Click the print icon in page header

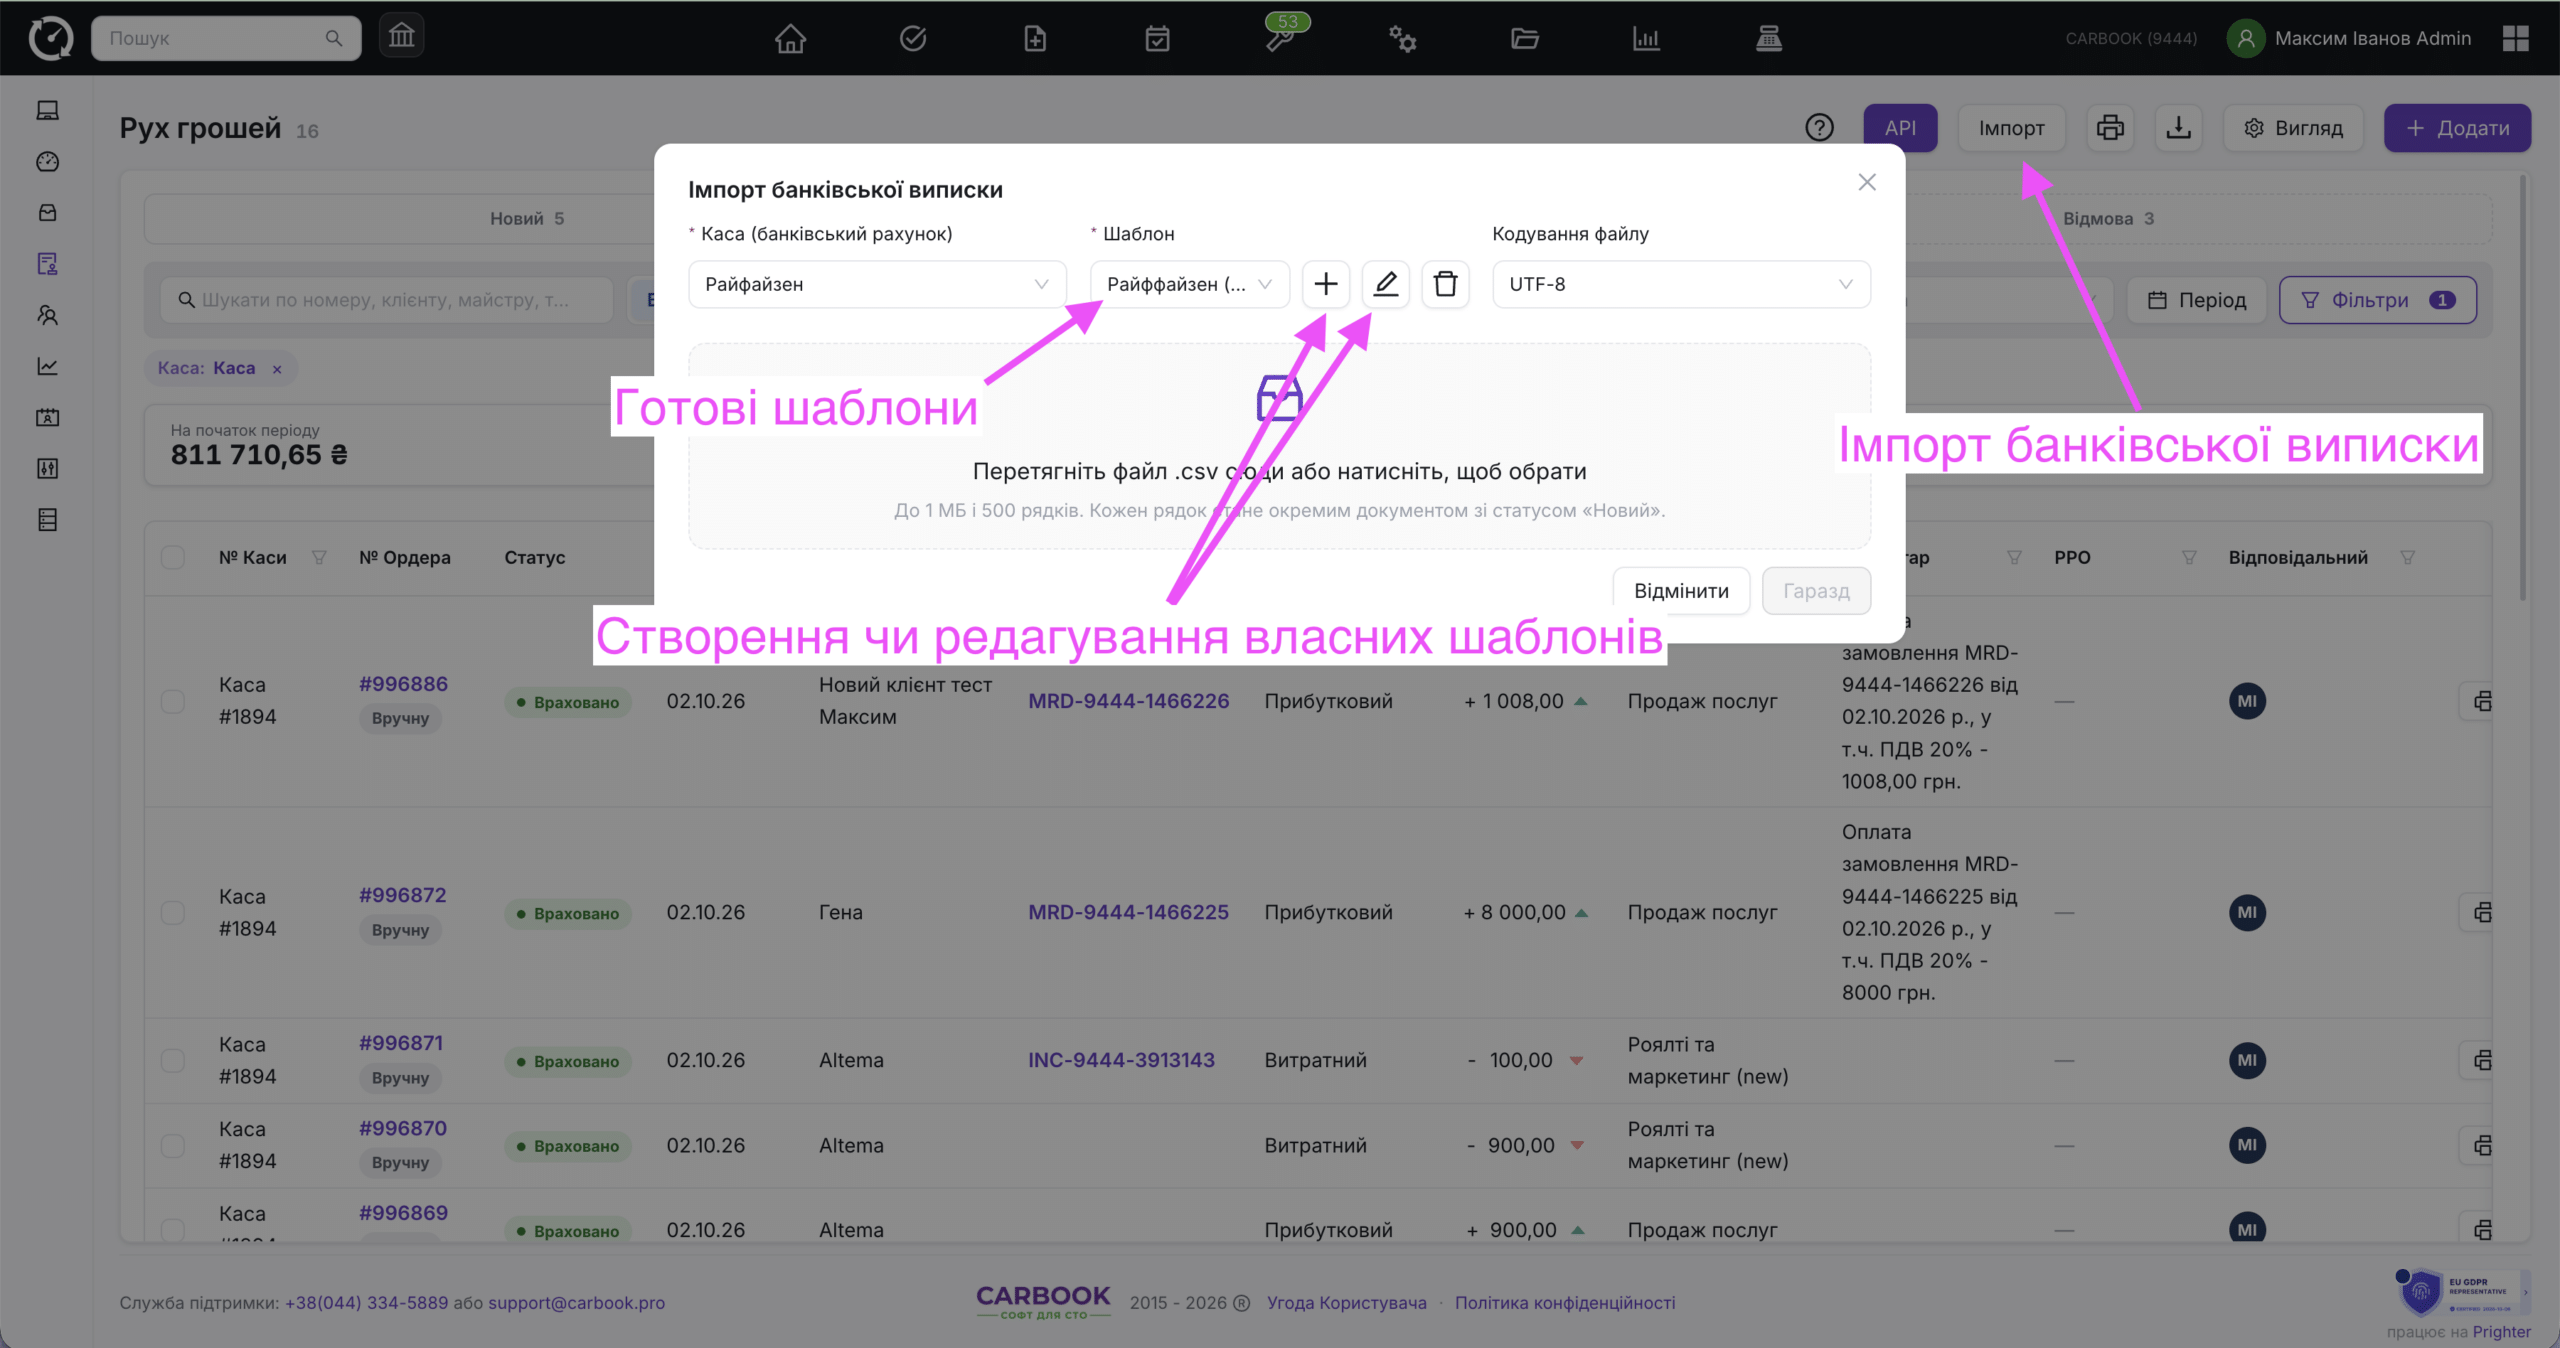pyautogui.click(x=2110, y=128)
